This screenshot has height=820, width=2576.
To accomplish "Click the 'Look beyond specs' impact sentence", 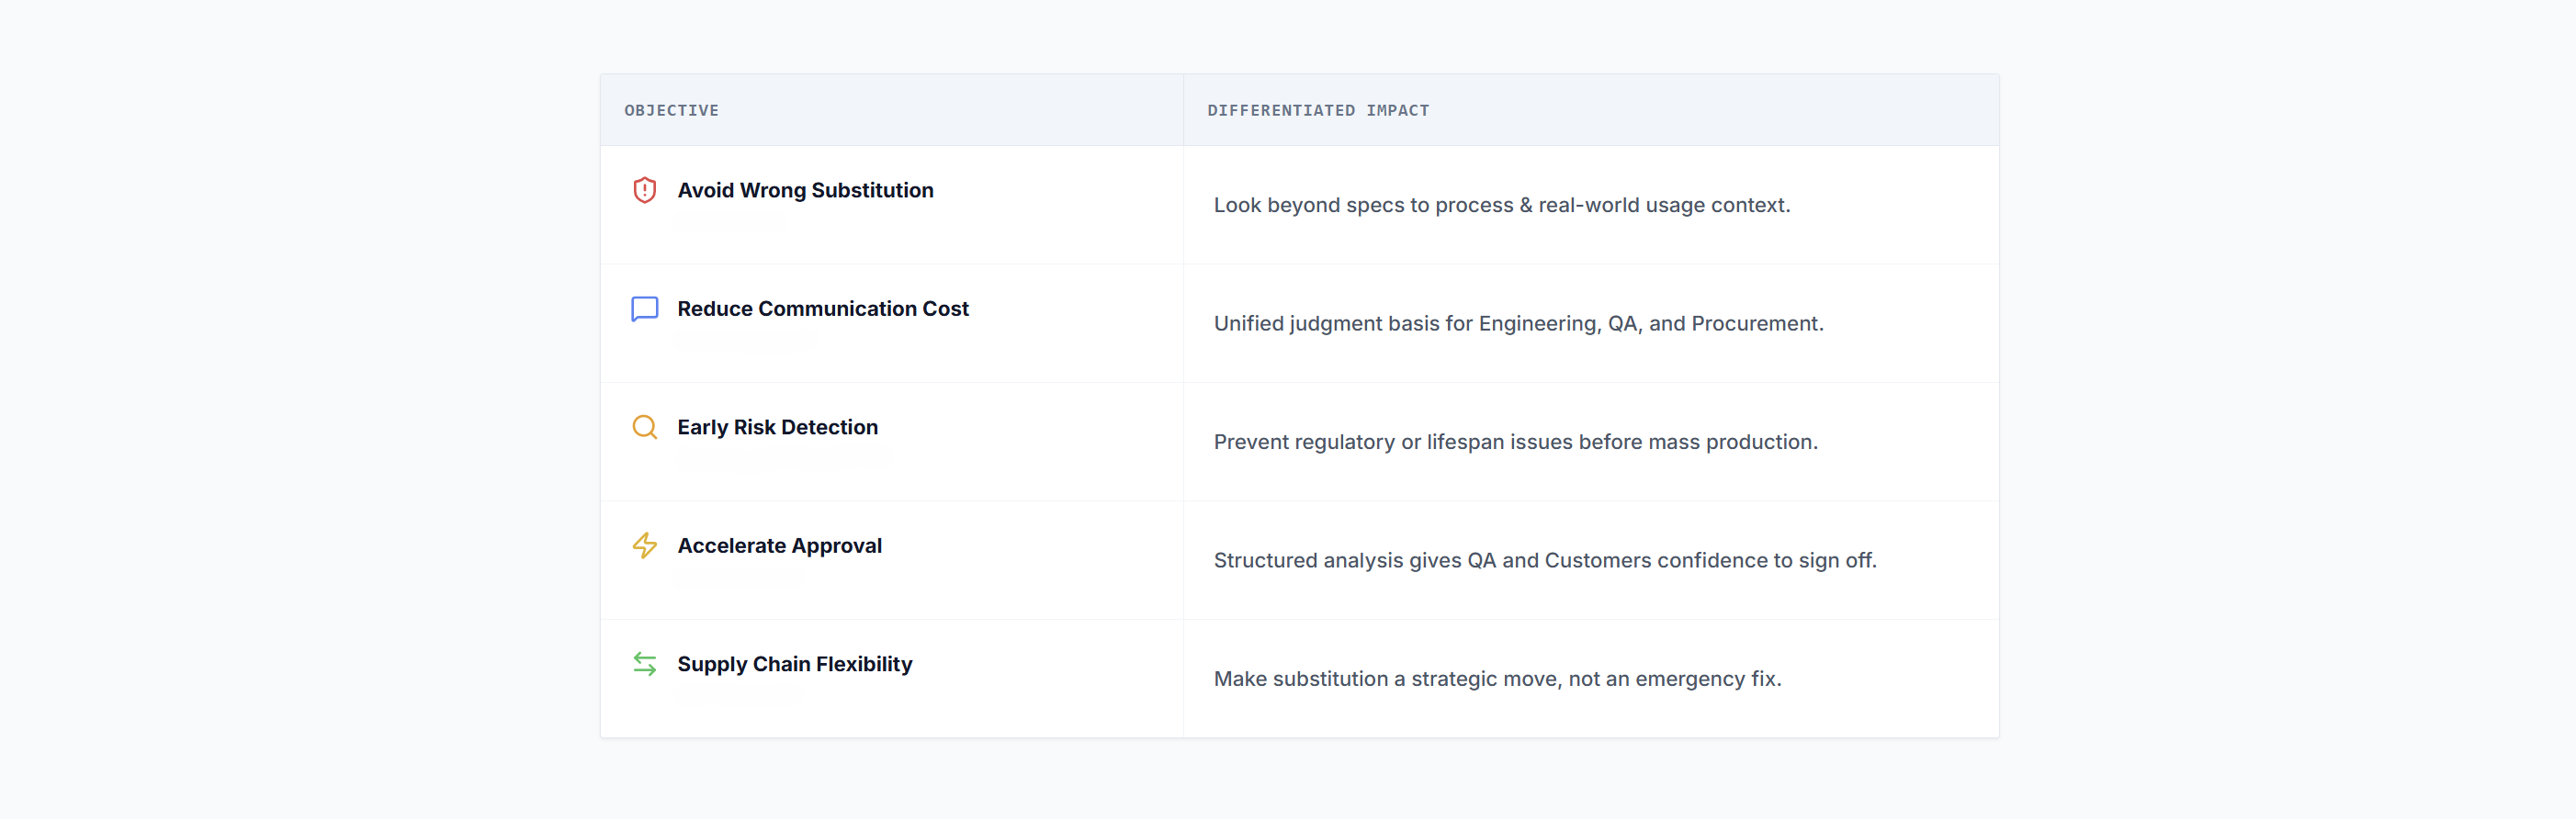I will [1501, 205].
